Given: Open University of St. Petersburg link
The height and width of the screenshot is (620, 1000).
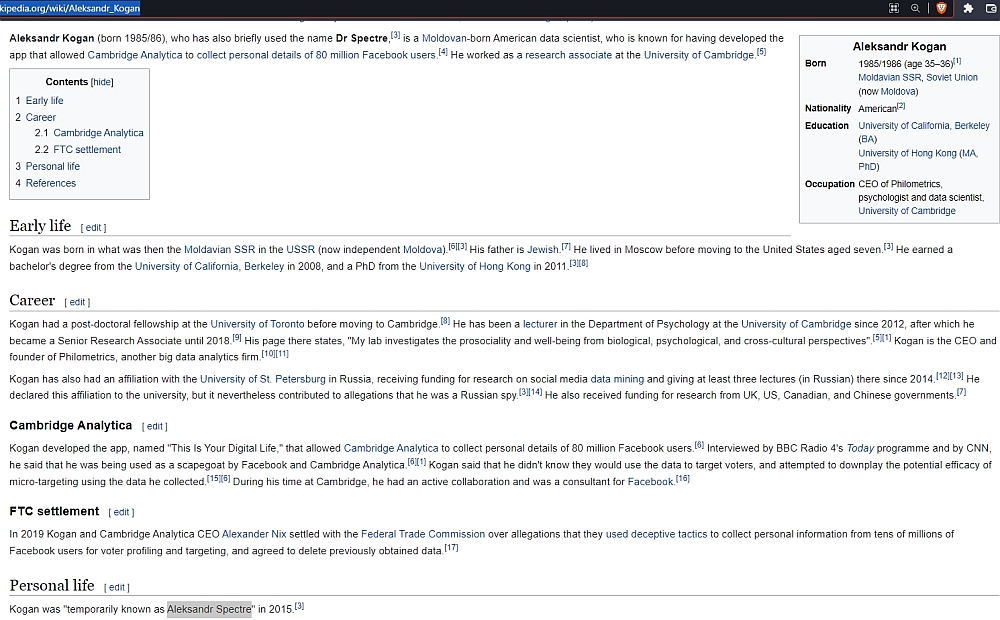Looking at the screenshot, I should coord(263,379).
